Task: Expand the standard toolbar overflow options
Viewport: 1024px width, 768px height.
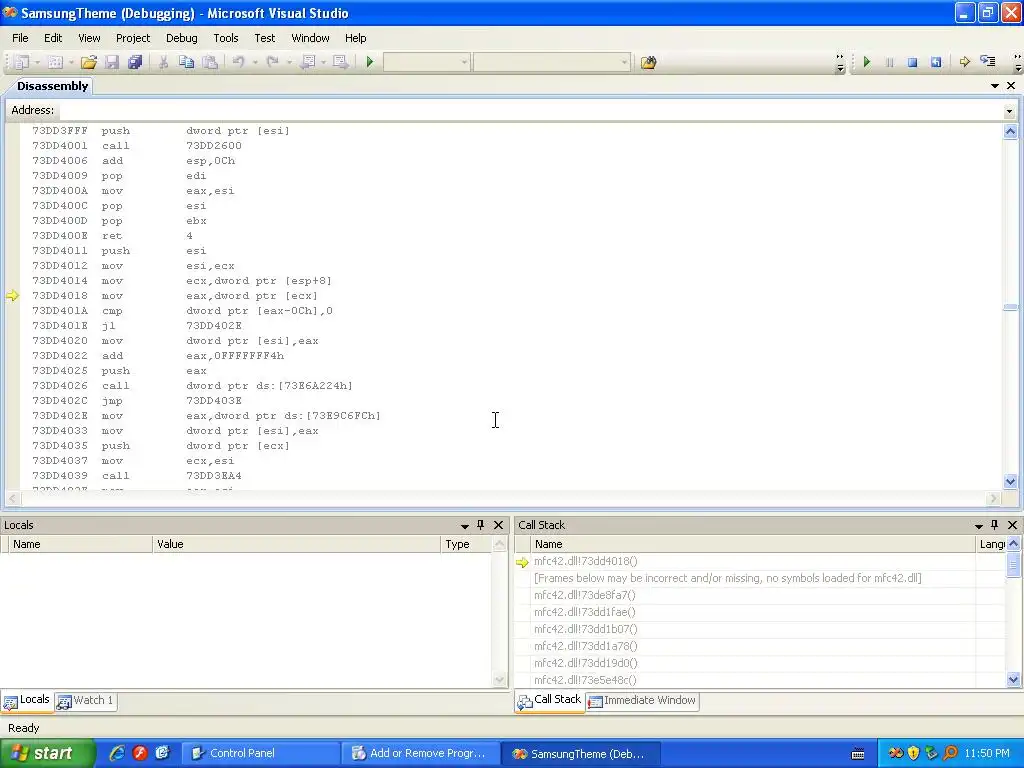Action: [840, 63]
